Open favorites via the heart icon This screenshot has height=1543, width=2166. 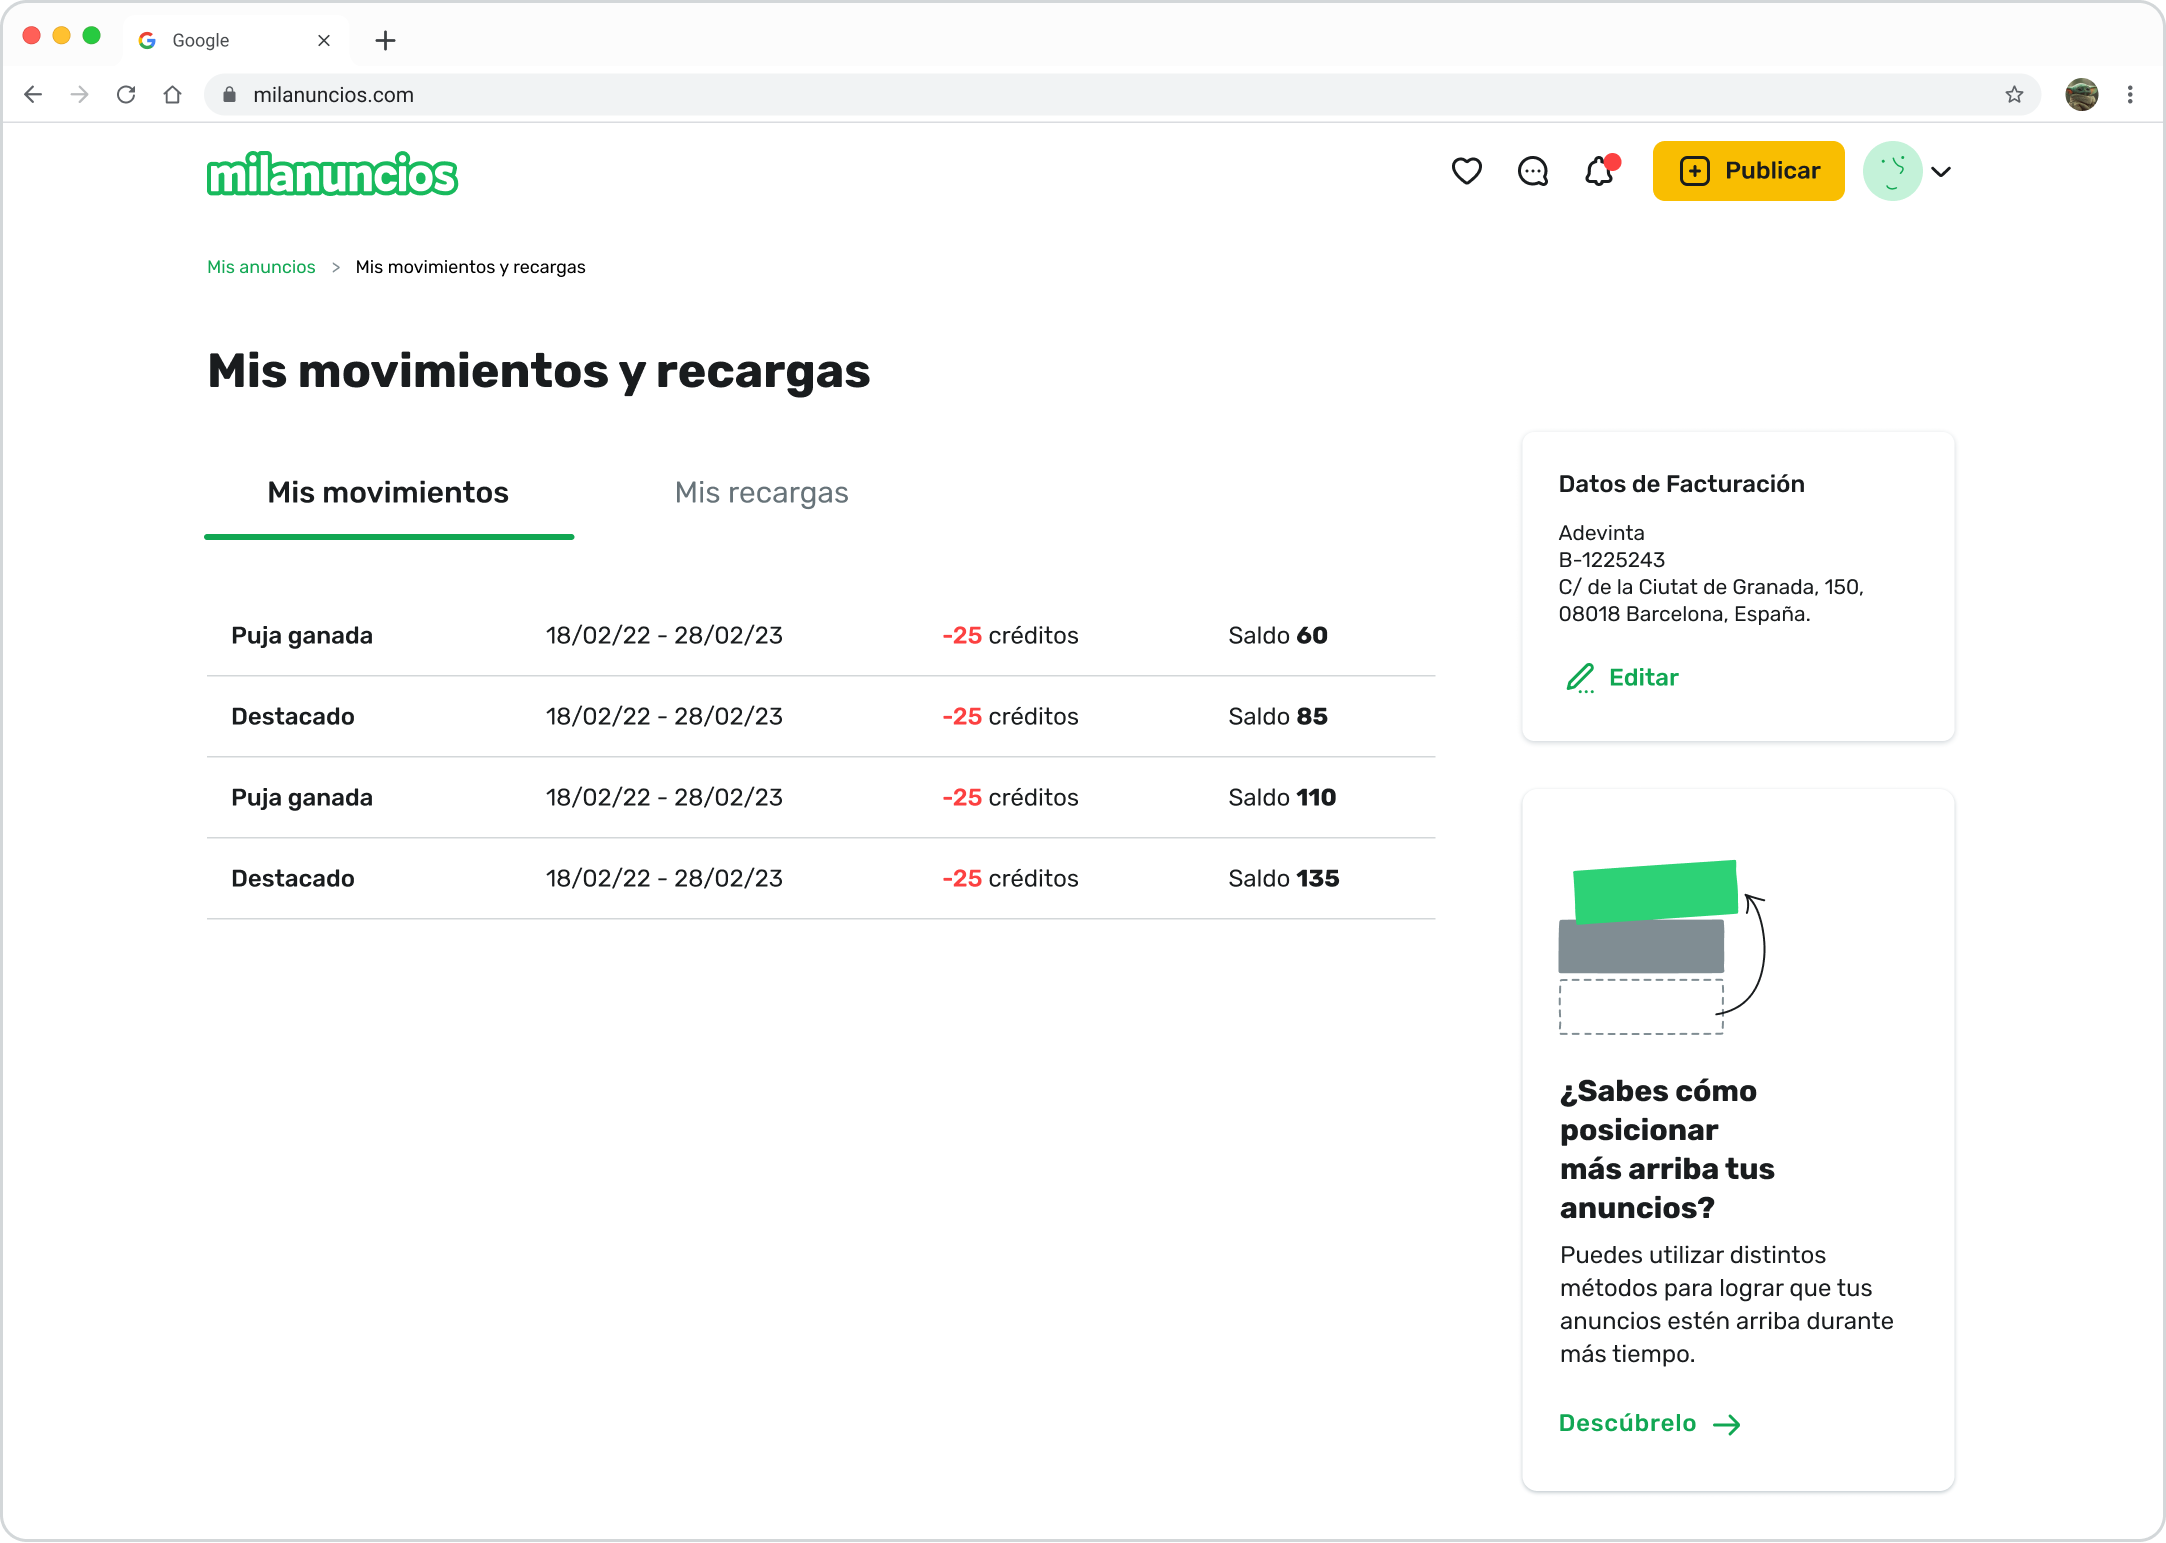(1466, 171)
